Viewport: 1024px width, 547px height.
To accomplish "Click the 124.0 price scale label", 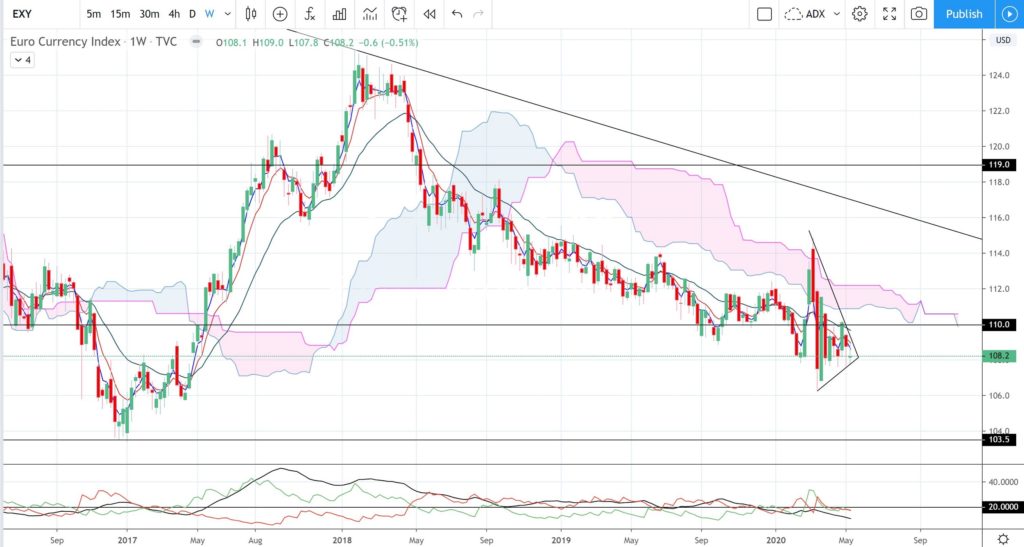I will (x=1000, y=76).
